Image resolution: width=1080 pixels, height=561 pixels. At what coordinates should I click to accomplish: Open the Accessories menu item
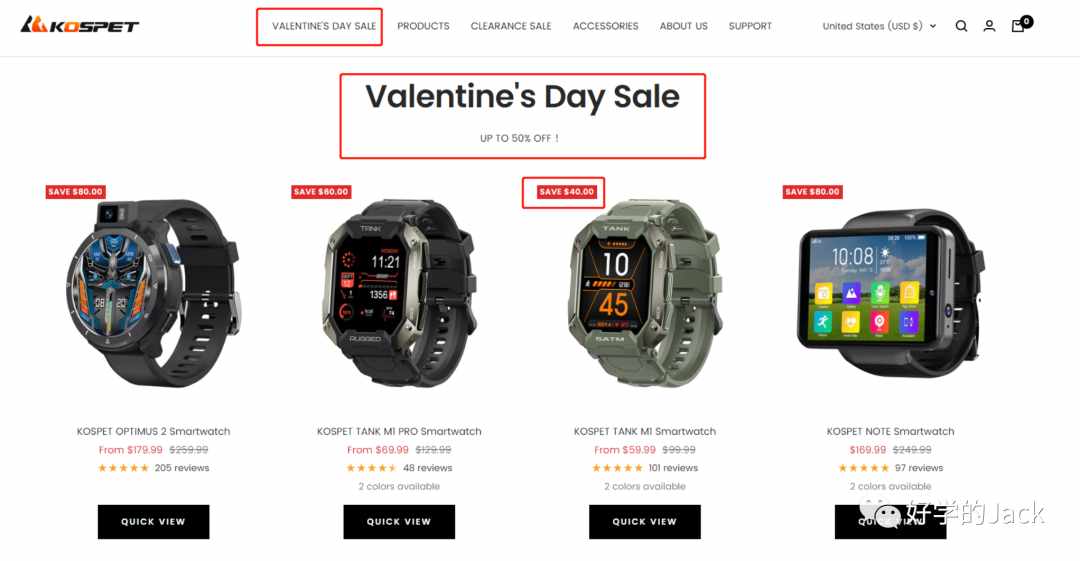pos(605,26)
